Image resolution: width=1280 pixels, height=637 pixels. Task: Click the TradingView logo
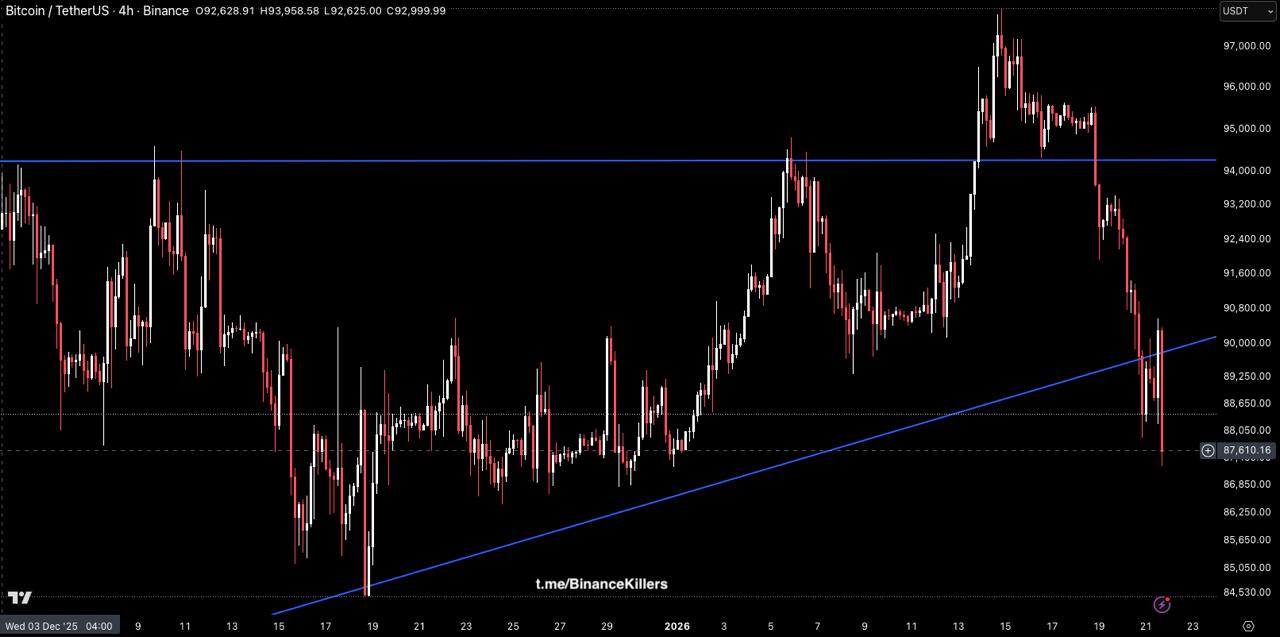(x=19, y=598)
